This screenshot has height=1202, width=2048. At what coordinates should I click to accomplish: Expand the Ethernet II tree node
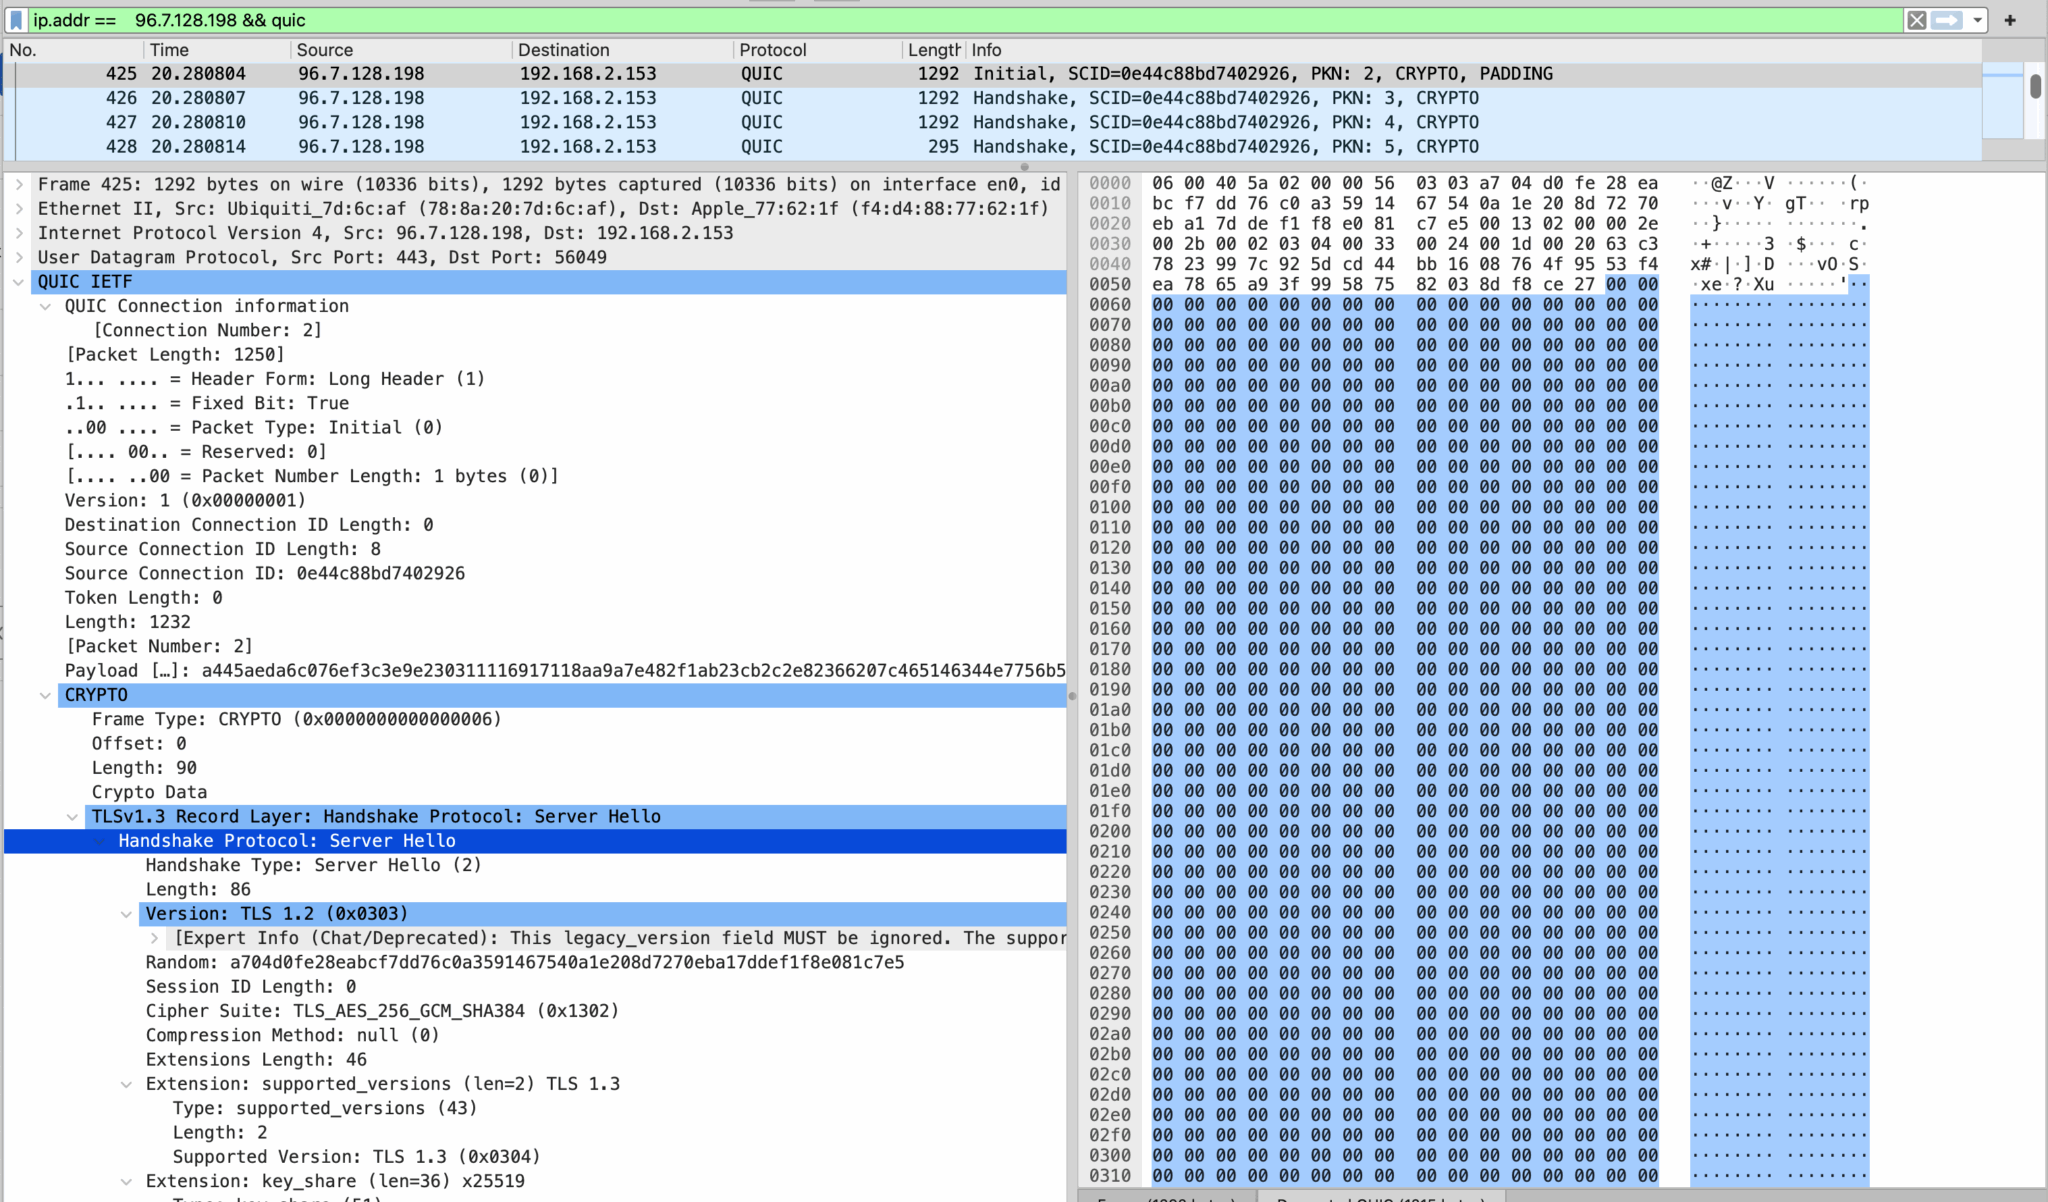tap(18, 209)
